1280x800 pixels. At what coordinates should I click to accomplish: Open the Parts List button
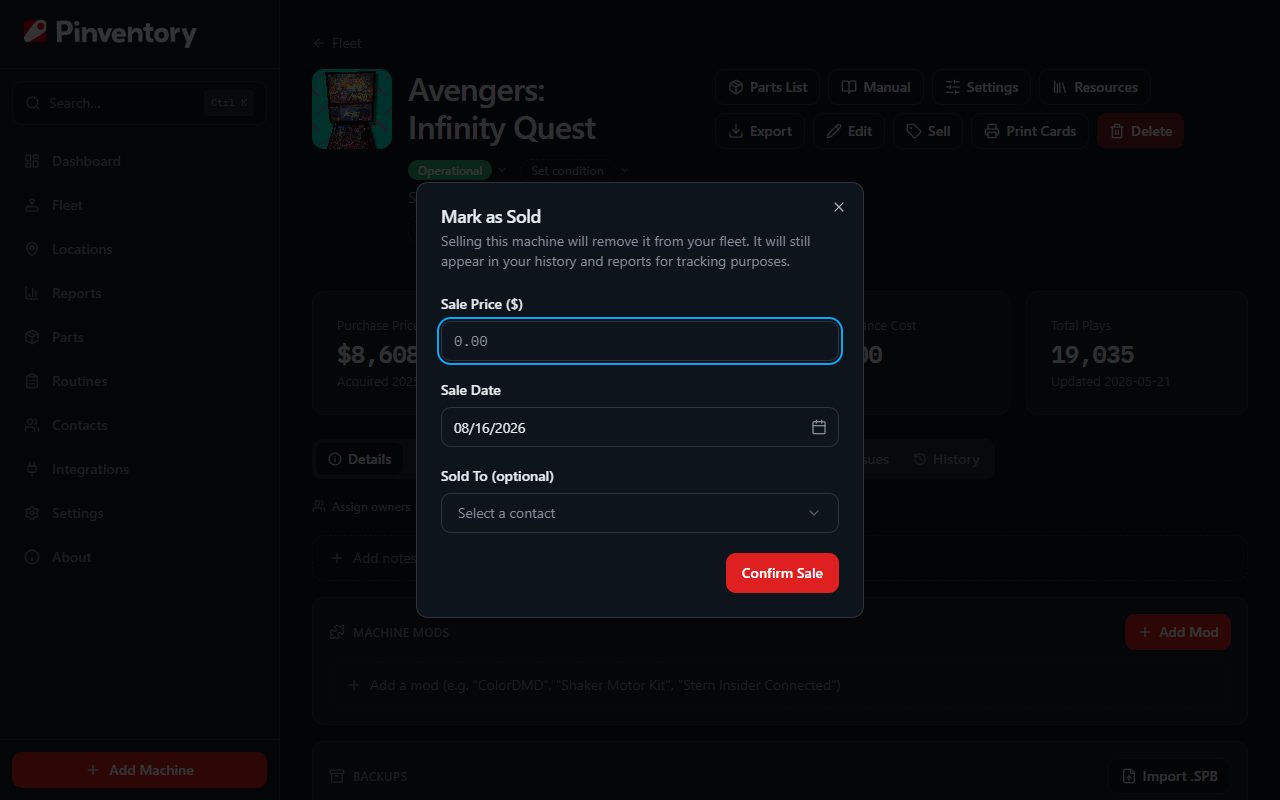[767, 87]
